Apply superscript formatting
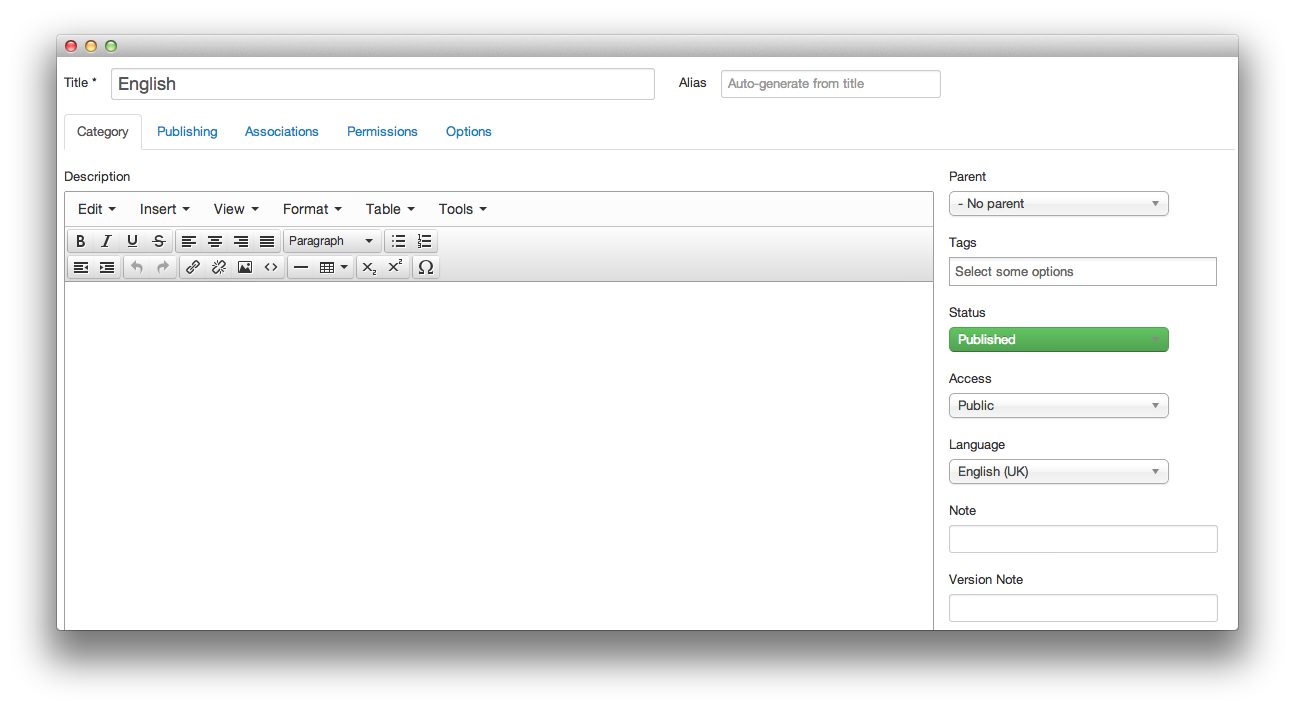Viewport: 1295px width, 709px height. pos(395,267)
